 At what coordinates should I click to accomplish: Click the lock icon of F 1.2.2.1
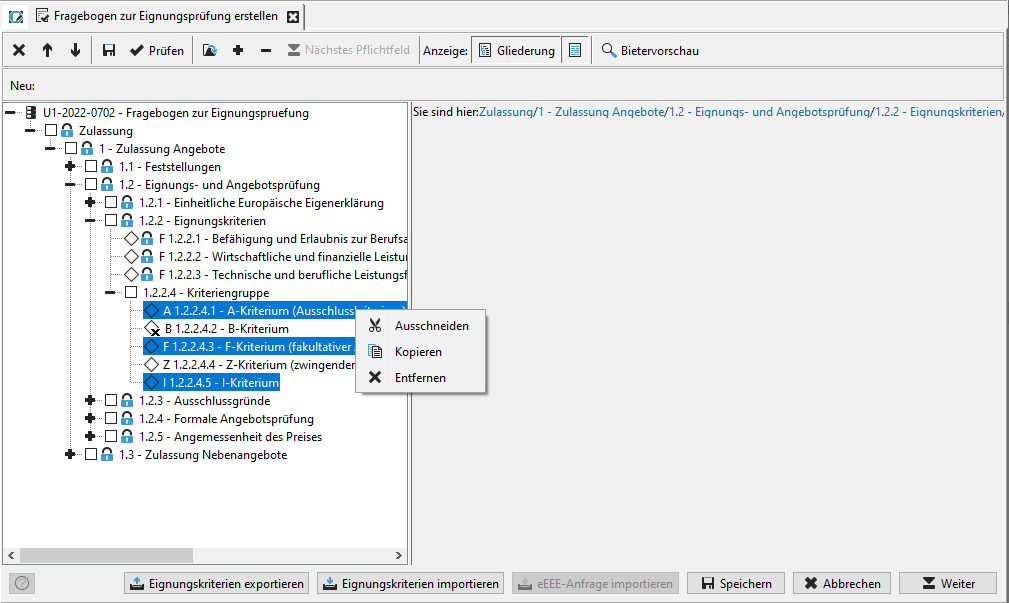click(147, 239)
